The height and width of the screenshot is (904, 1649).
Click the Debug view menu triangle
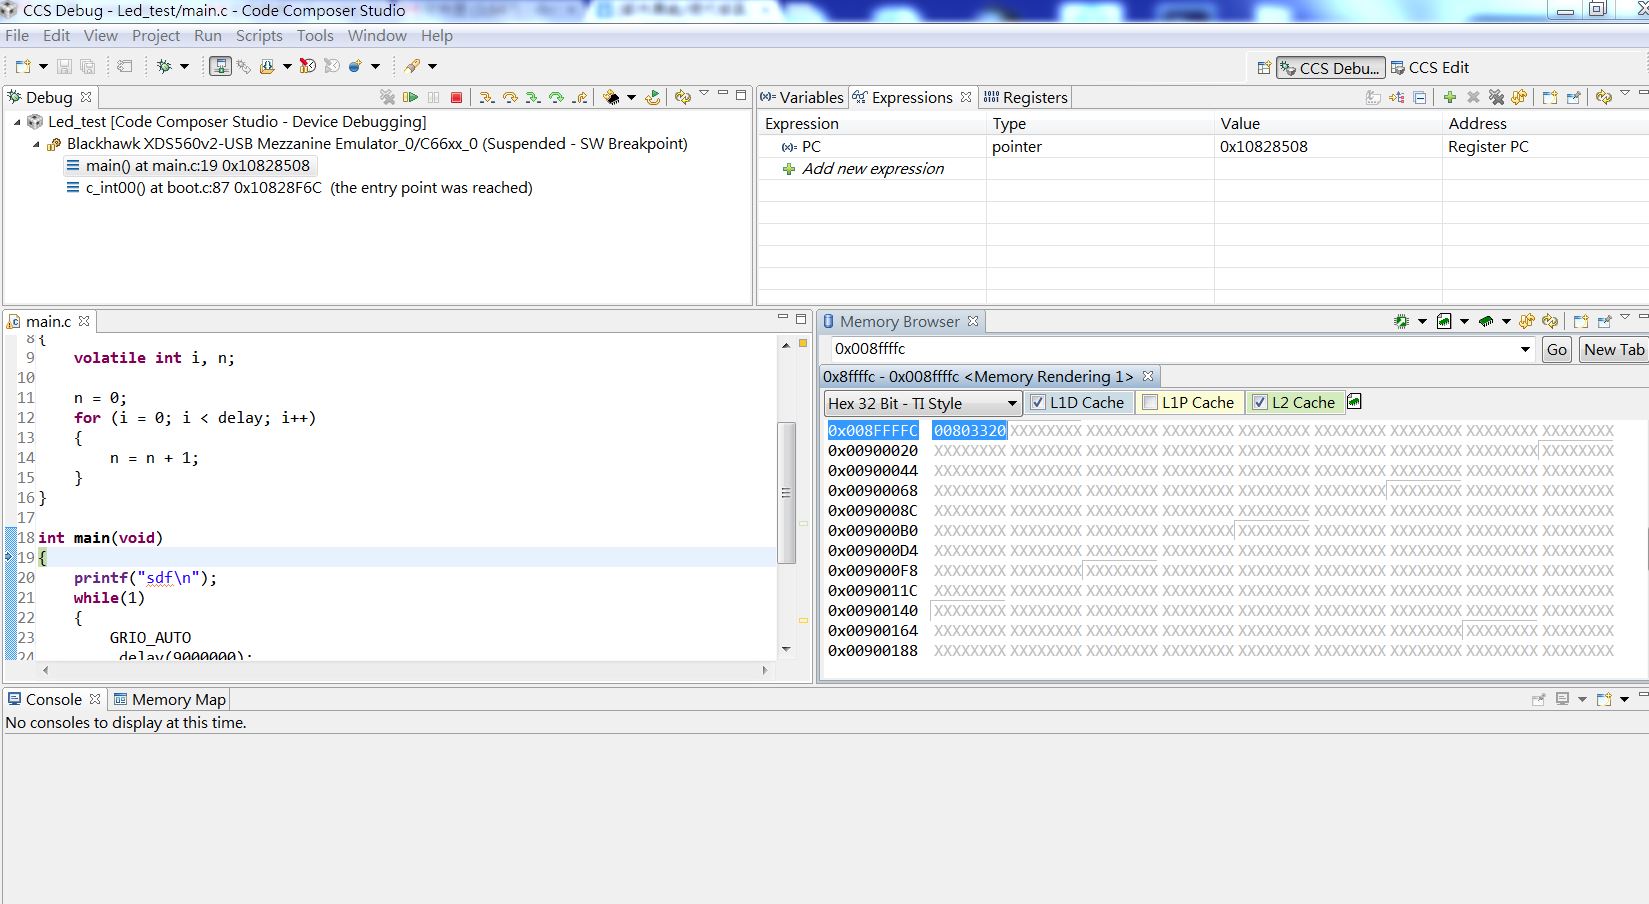click(704, 94)
